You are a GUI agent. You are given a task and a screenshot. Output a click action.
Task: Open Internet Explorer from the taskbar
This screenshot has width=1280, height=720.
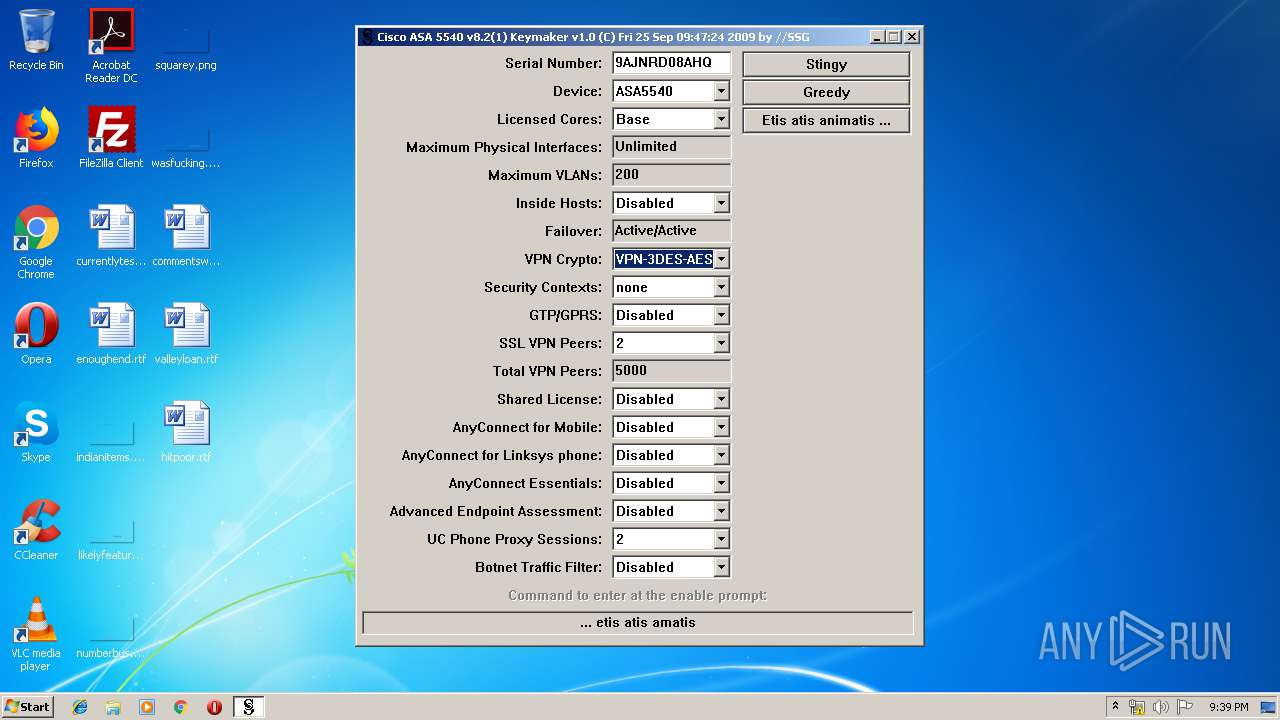point(80,707)
